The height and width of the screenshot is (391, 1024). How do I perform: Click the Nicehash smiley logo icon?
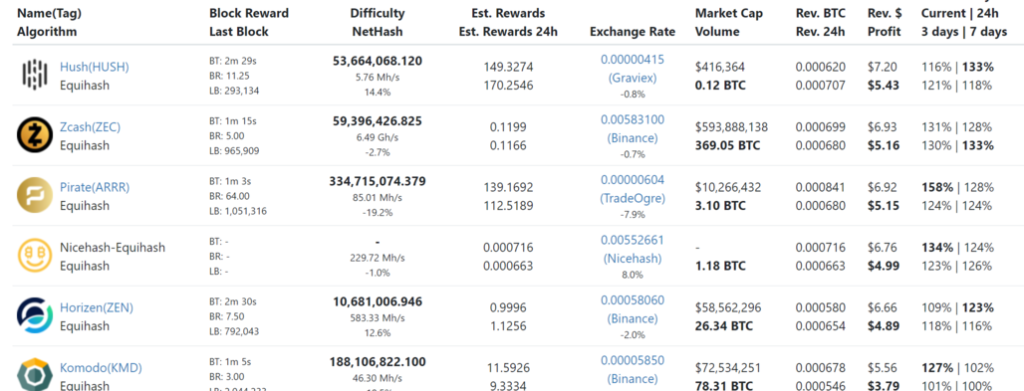click(34, 256)
